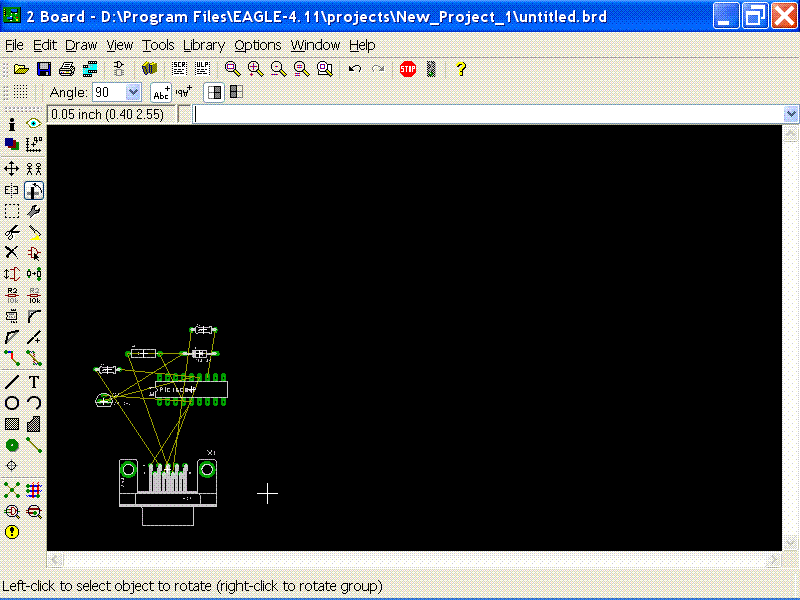Select the Rectangle tool
800x600 pixels.
[12, 424]
